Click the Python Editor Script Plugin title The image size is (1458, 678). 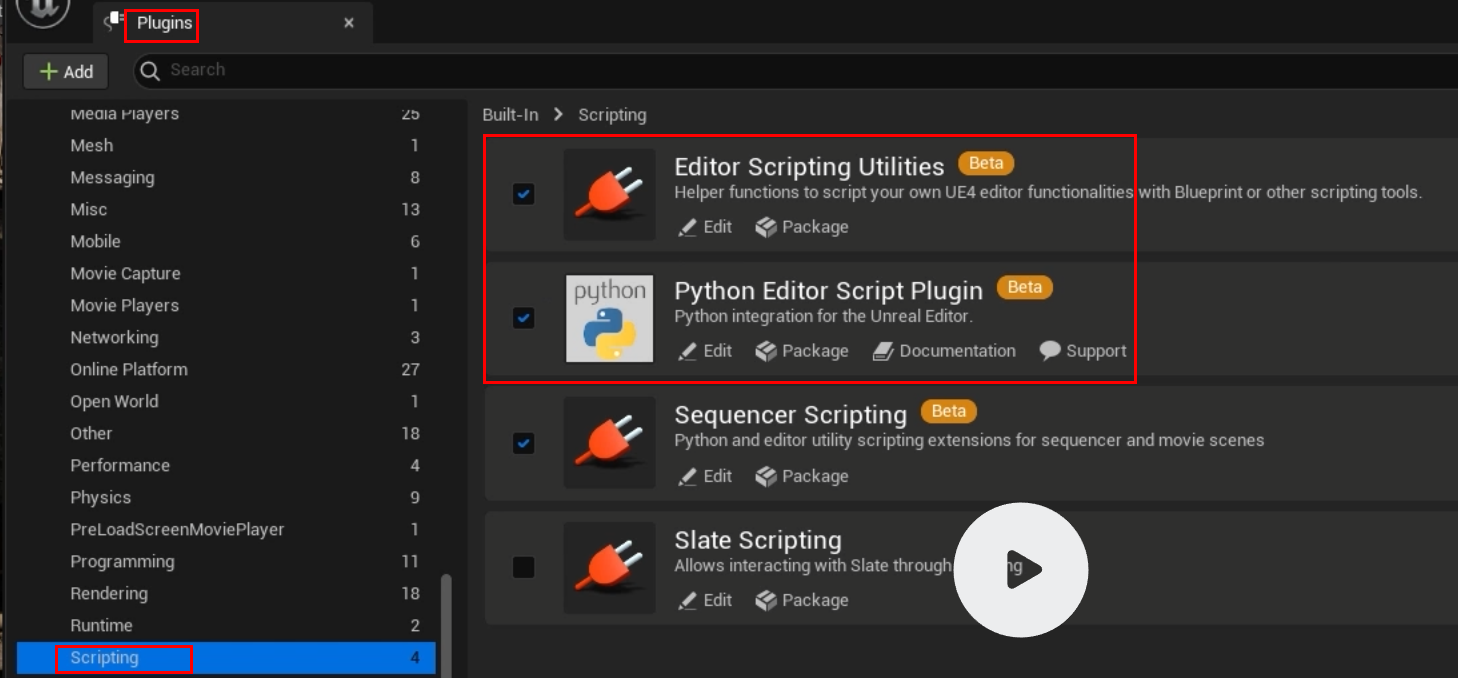pos(828,290)
